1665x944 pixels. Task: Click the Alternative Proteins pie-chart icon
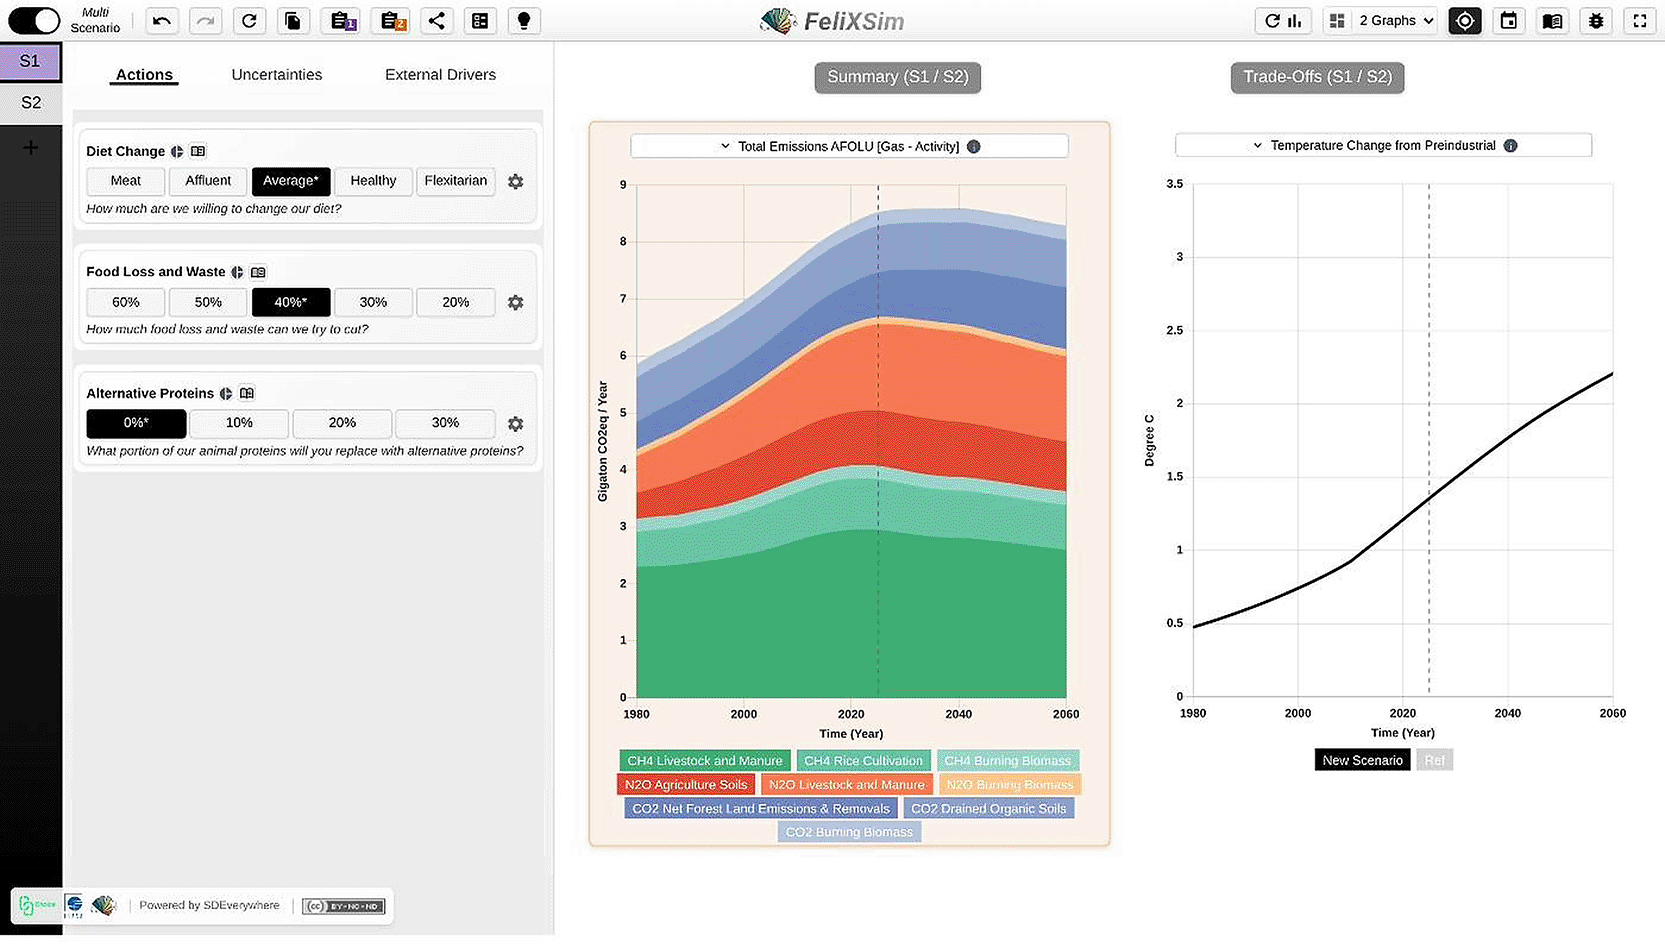[x=226, y=394]
